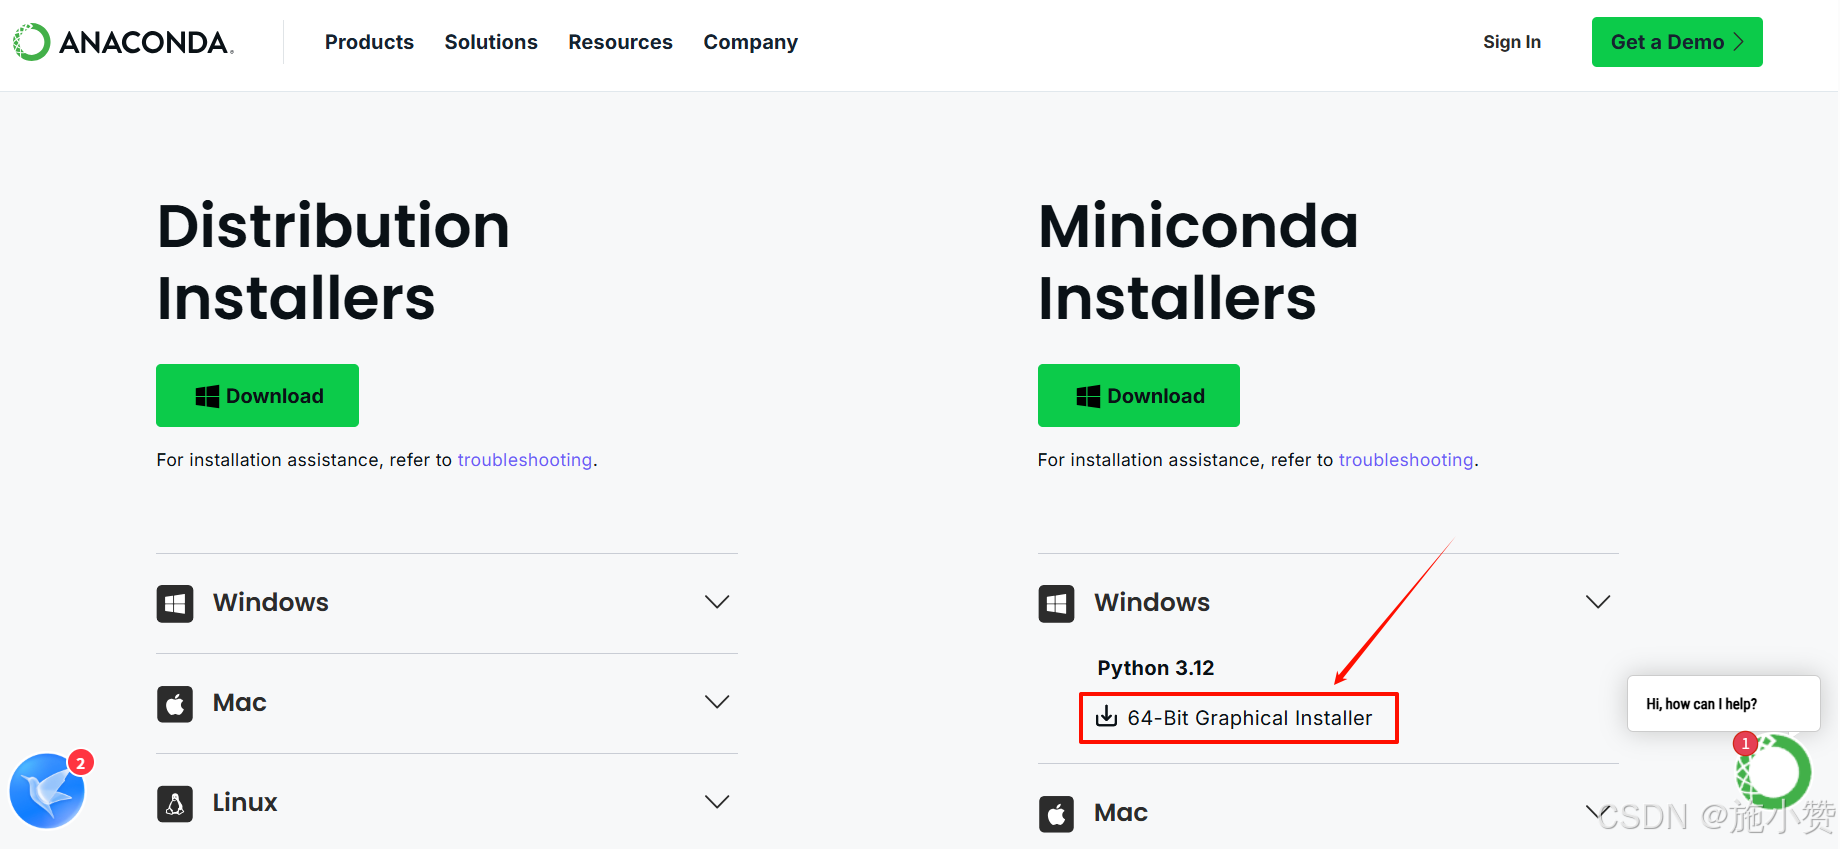Image resolution: width=1840 pixels, height=849 pixels.
Task: Click the Python 3.12 label
Action: 1155,668
